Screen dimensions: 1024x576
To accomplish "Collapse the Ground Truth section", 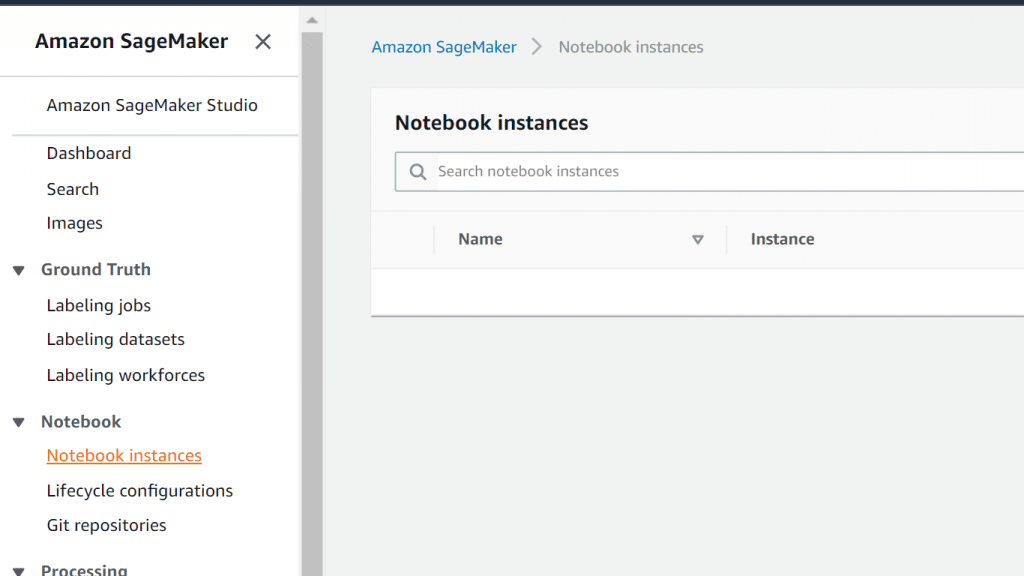I will click(18, 270).
